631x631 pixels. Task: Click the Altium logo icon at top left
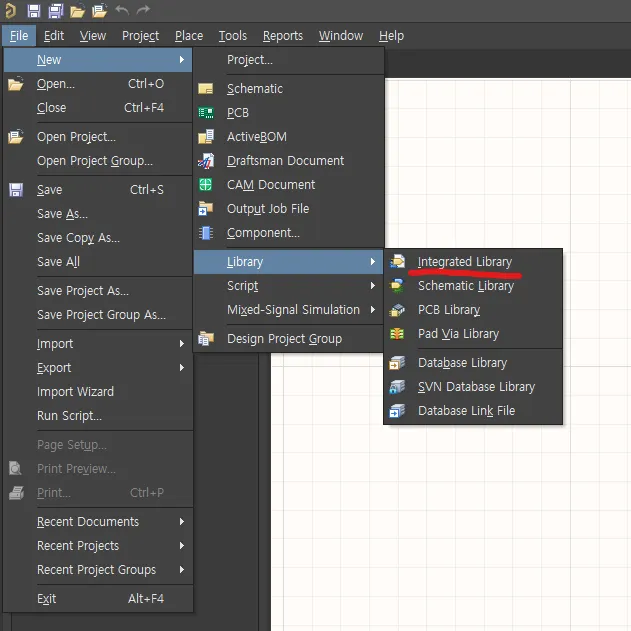coord(10,11)
